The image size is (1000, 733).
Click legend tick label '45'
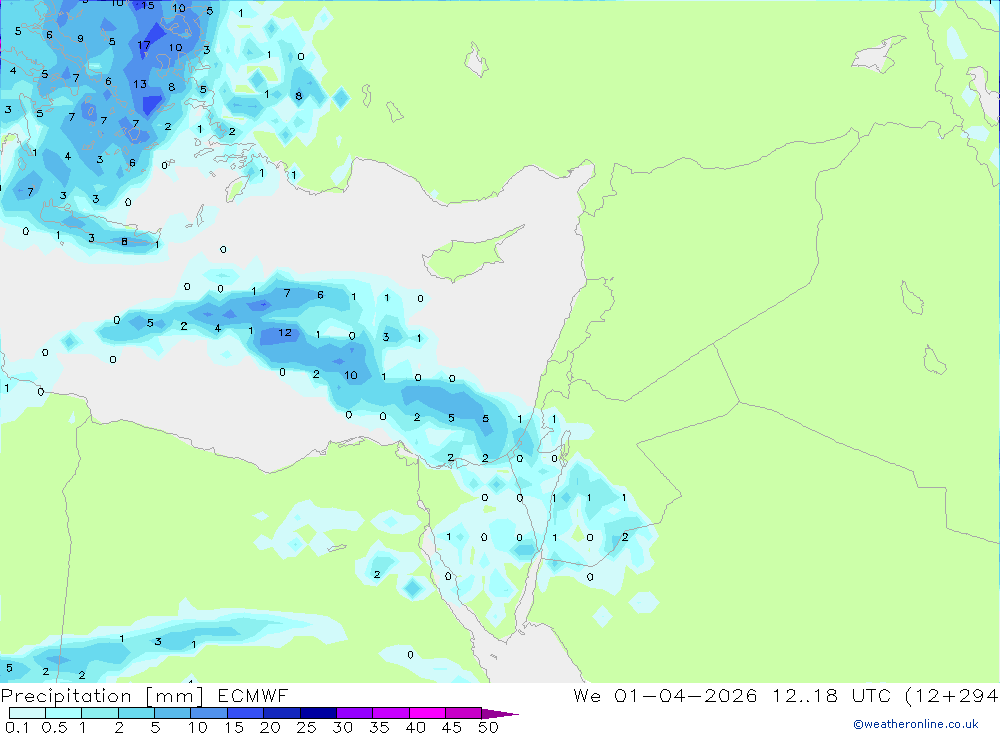point(452,727)
